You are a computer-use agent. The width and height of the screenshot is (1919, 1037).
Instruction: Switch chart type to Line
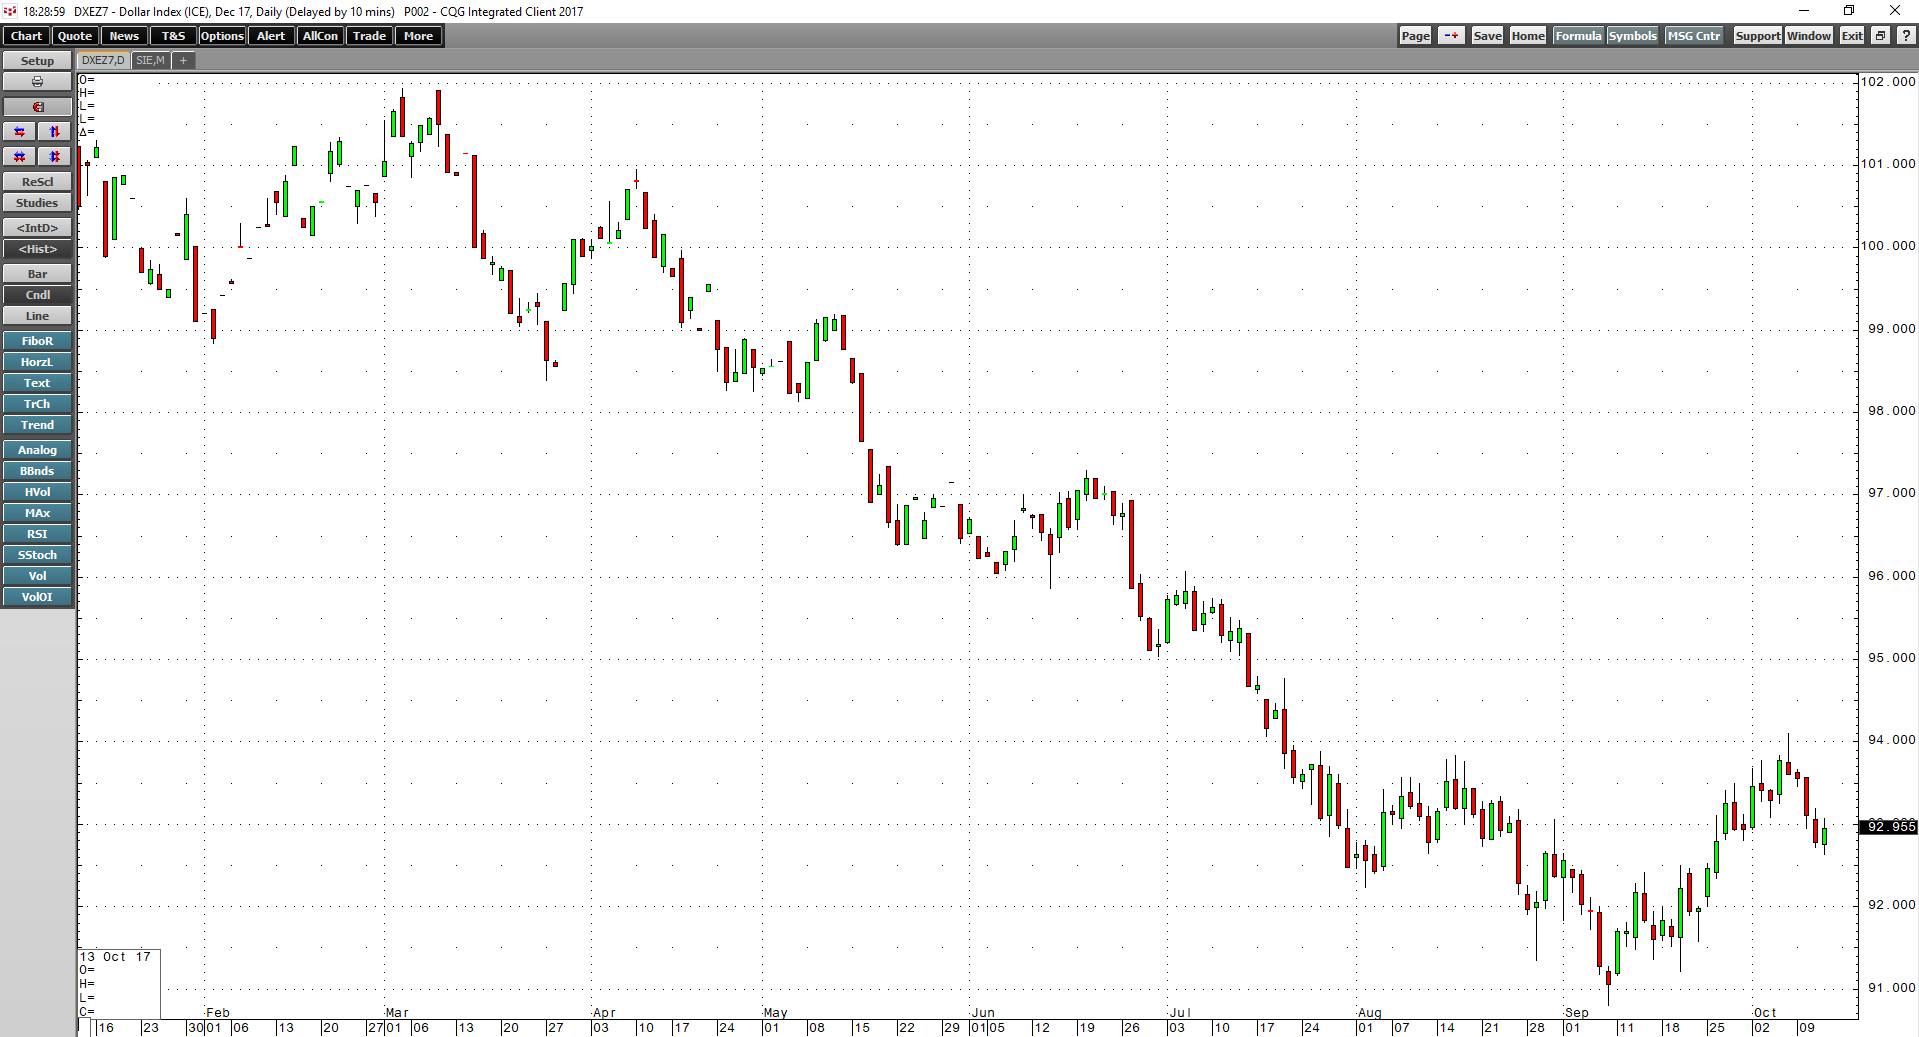click(37, 316)
